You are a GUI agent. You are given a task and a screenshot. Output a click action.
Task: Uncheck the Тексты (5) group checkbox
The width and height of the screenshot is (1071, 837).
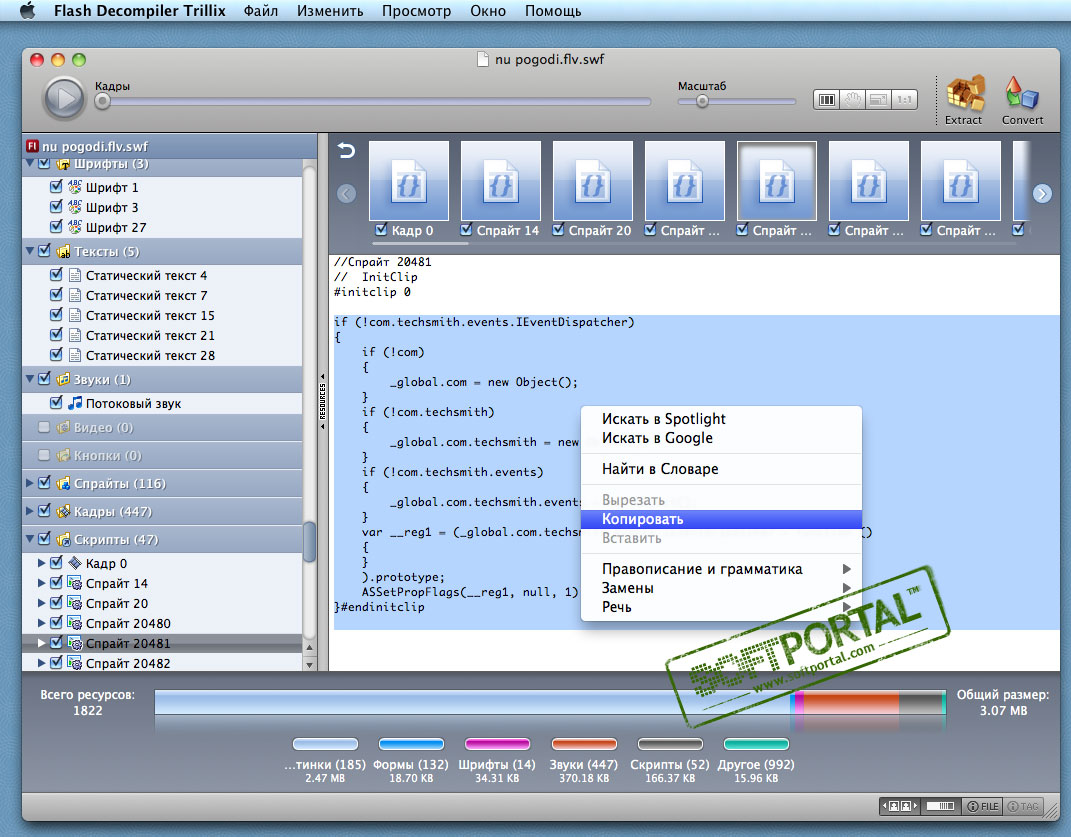pyautogui.click(x=44, y=251)
